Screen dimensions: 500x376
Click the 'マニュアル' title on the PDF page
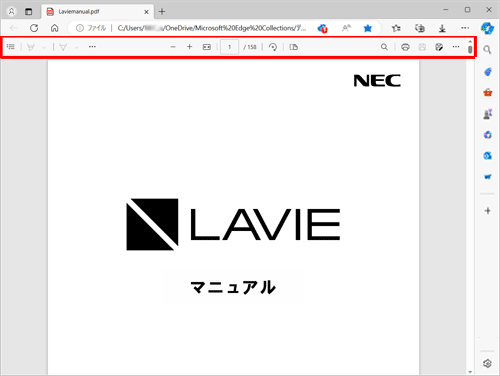pyautogui.click(x=233, y=287)
